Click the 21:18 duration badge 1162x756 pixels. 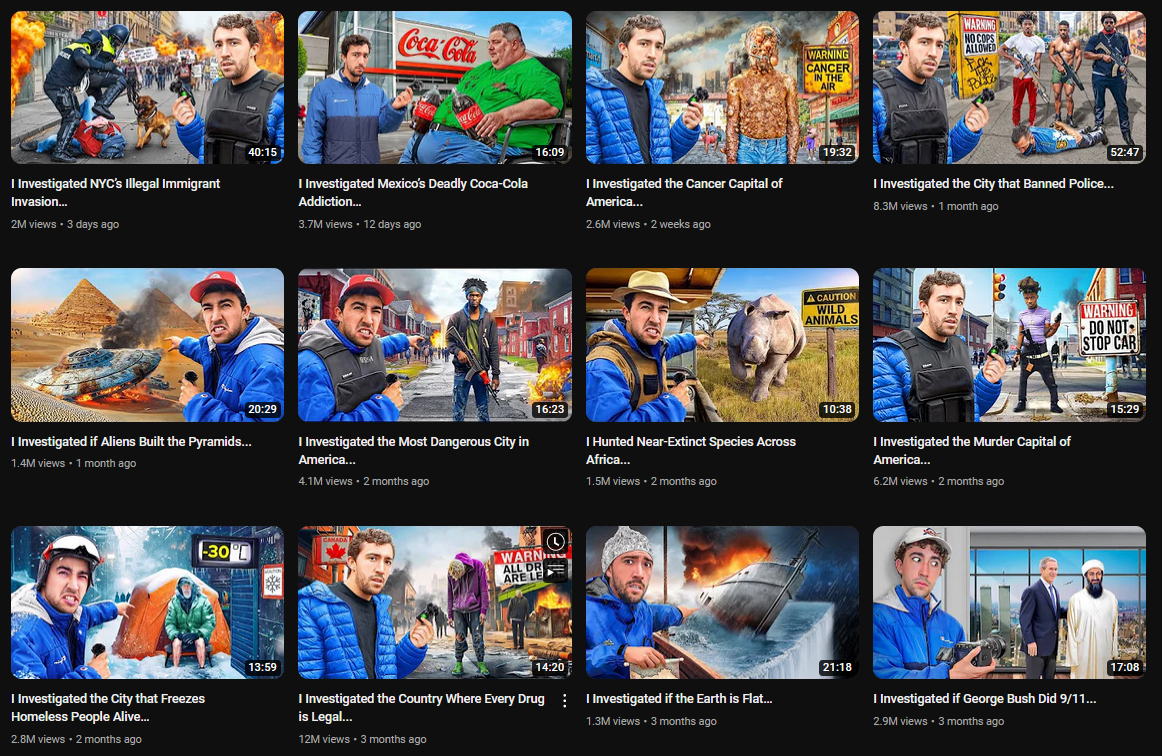837,667
